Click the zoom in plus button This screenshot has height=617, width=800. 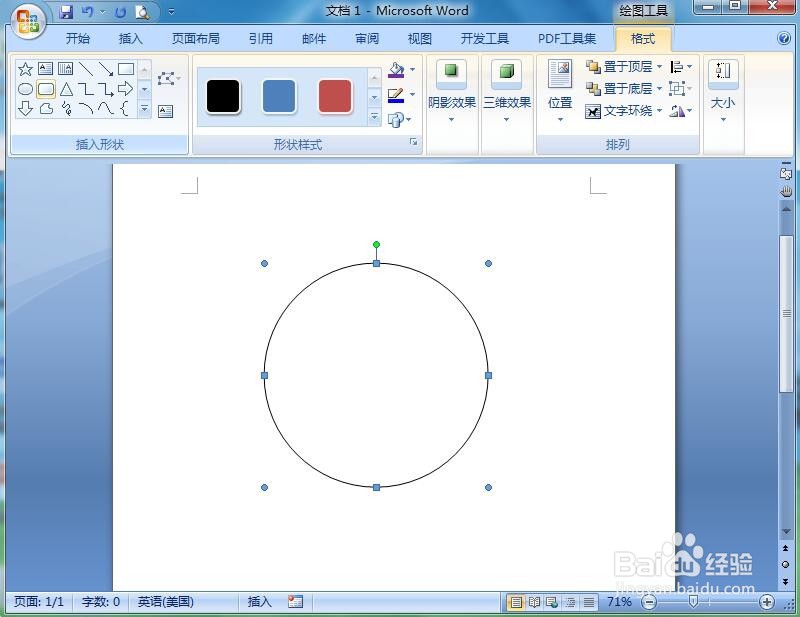click(x=766, y=602)
